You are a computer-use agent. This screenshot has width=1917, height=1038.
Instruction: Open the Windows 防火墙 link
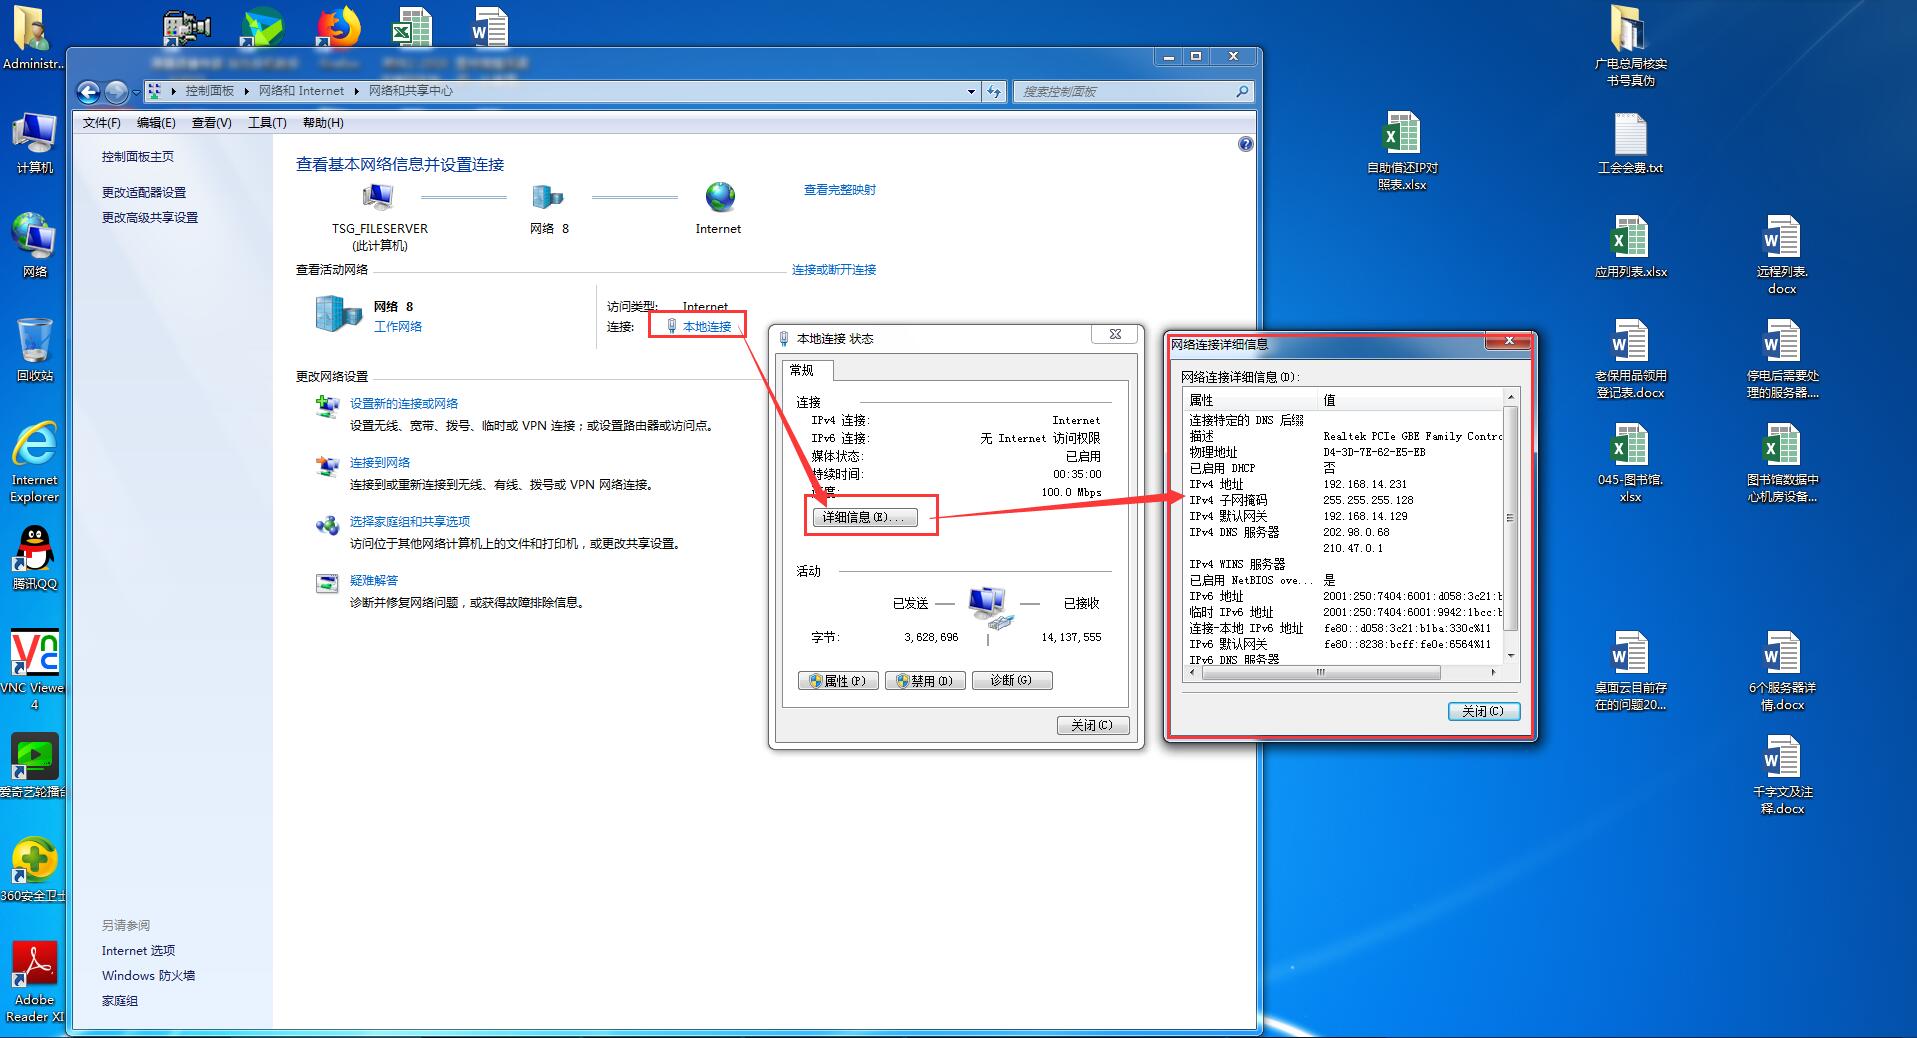pos(148,976)
